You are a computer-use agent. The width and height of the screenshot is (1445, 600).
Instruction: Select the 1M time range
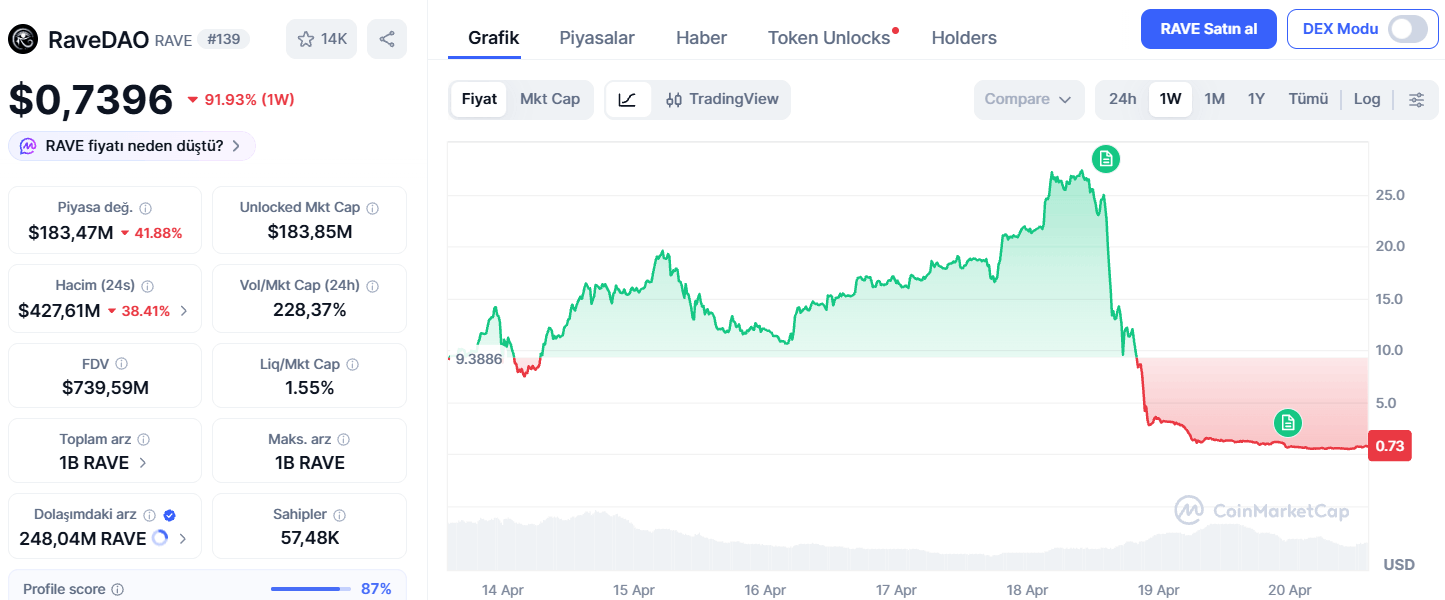pyautogui.click(x=1214, y=99)
